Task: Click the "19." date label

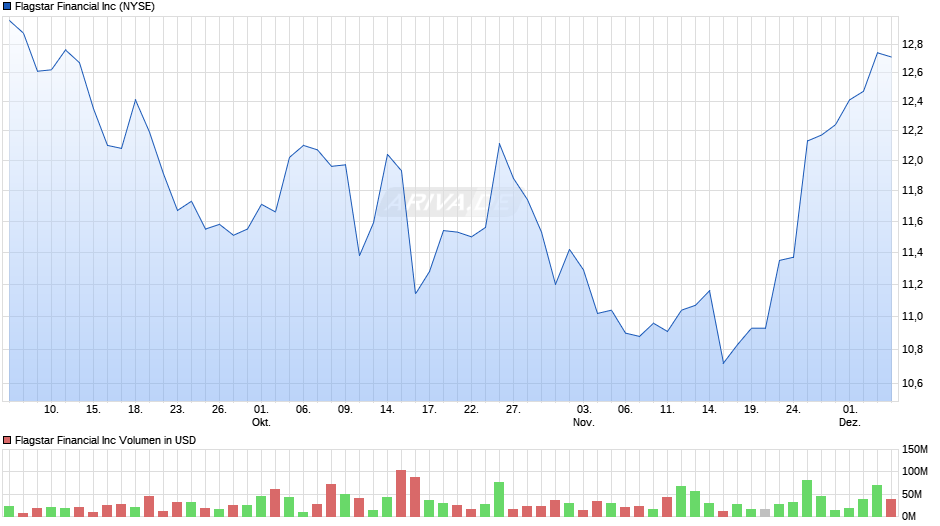Action: coord(751,409)
